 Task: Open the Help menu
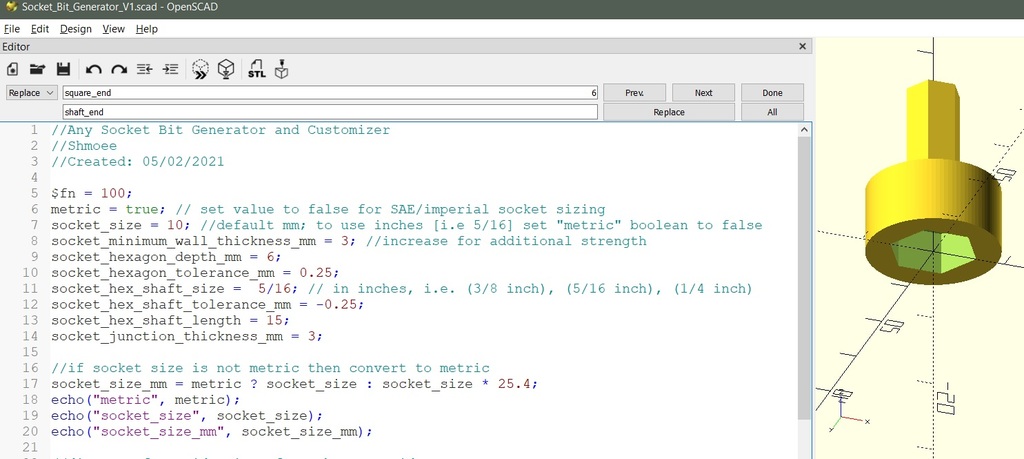pos(147,29)
